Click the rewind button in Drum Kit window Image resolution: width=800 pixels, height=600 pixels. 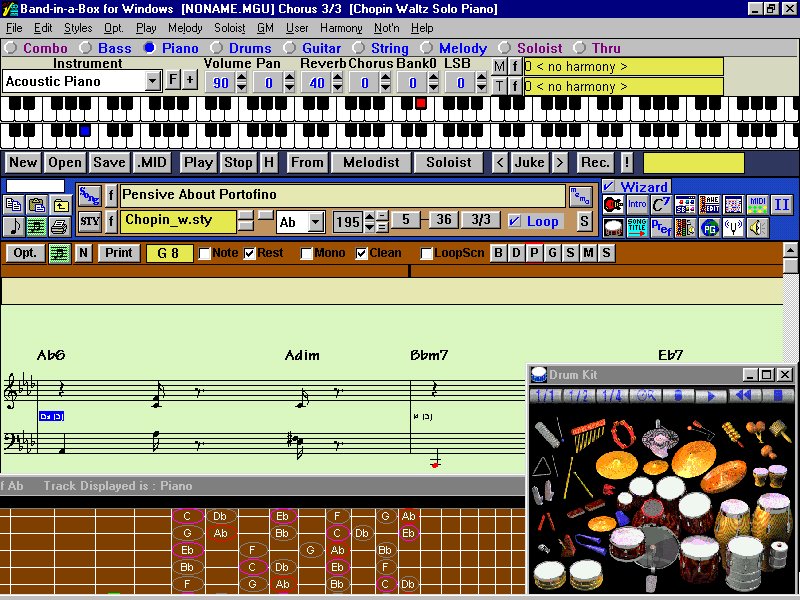[743, 396]
